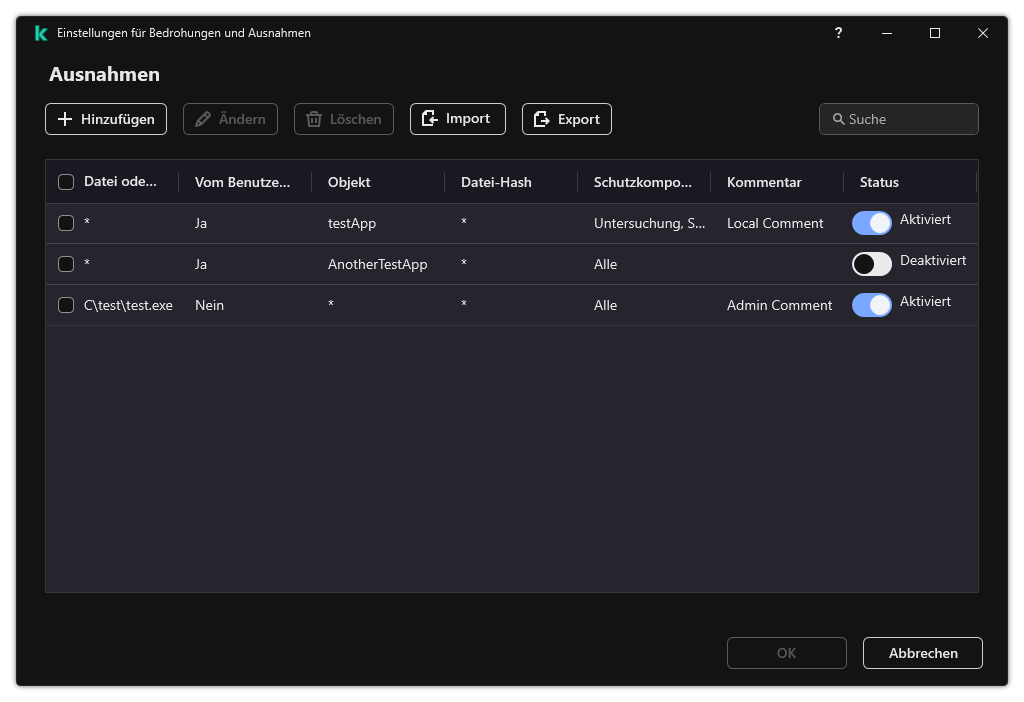The height and width of the screenshot is (702, 1024).
Task: Enable the AnotherTestApp exclusion toggle
Action: click(x=871, y=264)
